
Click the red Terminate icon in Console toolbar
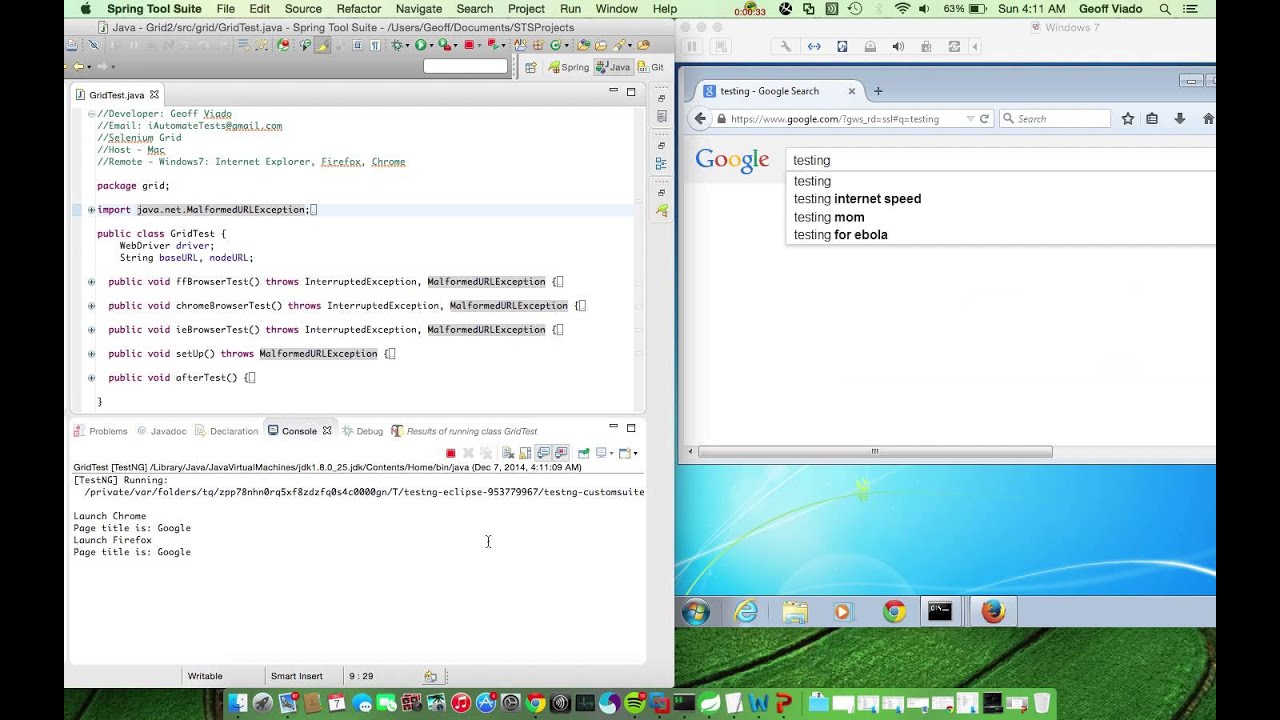pyautogui.click(x=450, y=453)
